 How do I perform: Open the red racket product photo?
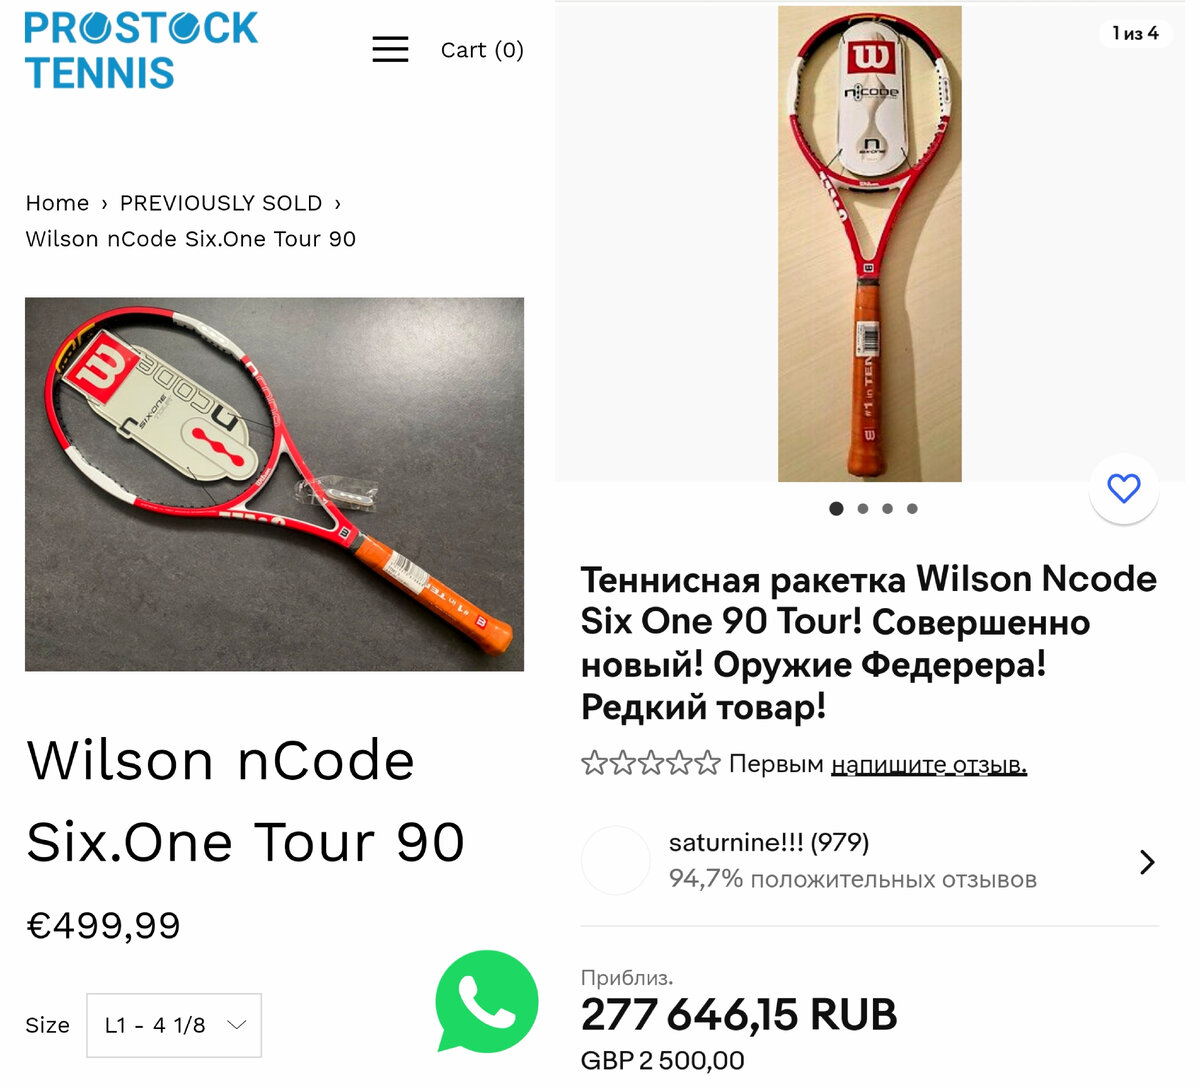point(274,484)
